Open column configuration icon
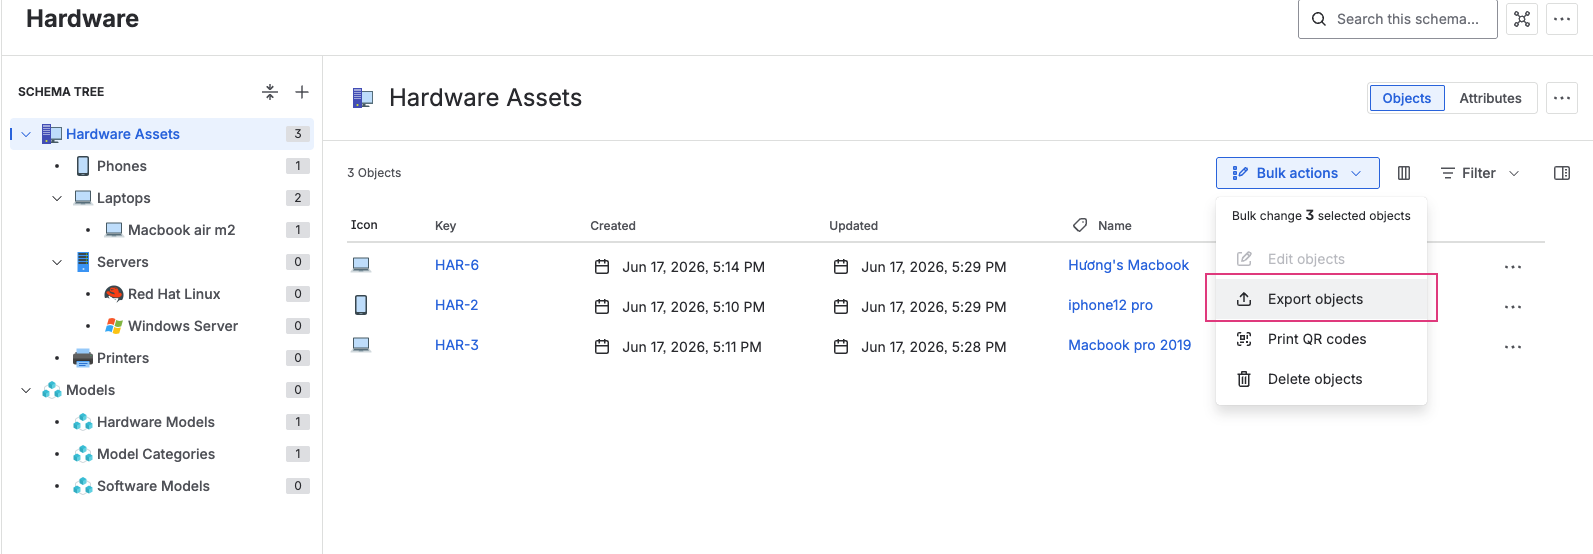Screen dimensions: 1593x554 tap(1404, 173)
